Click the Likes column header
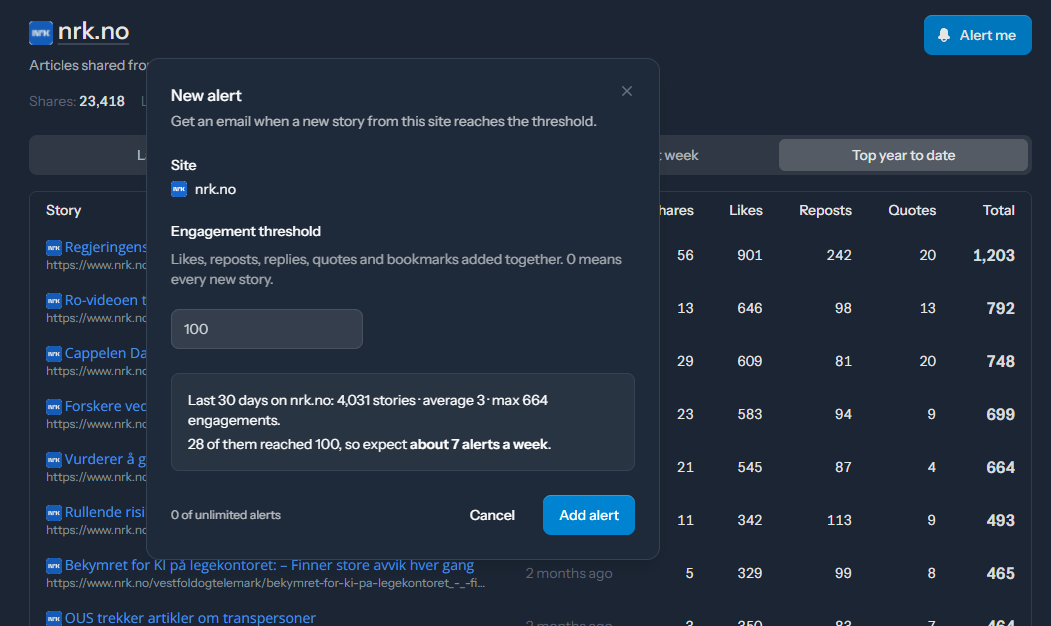The height and width of the screenshot is (626, 1051). [x=745, y=210]
